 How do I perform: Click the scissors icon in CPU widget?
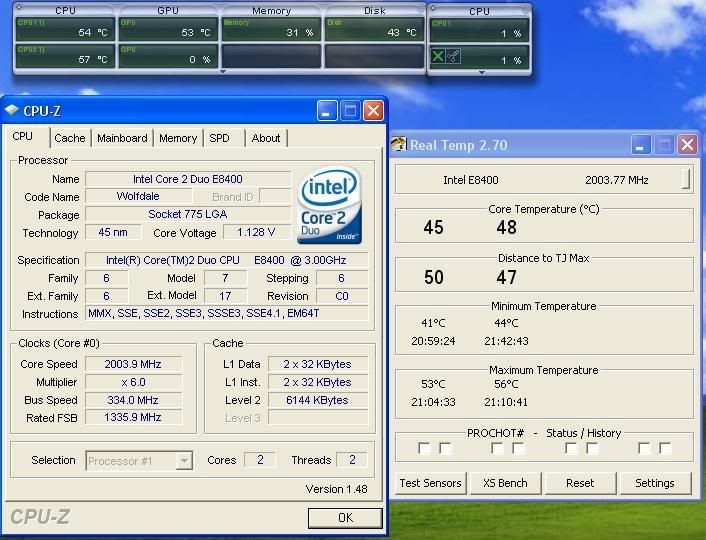453,56
